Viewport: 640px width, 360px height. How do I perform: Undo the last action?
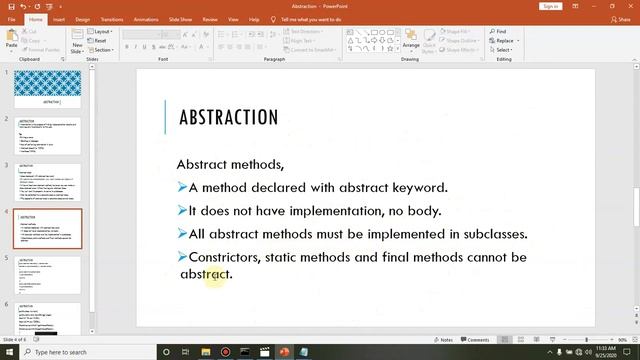point(23,7)
